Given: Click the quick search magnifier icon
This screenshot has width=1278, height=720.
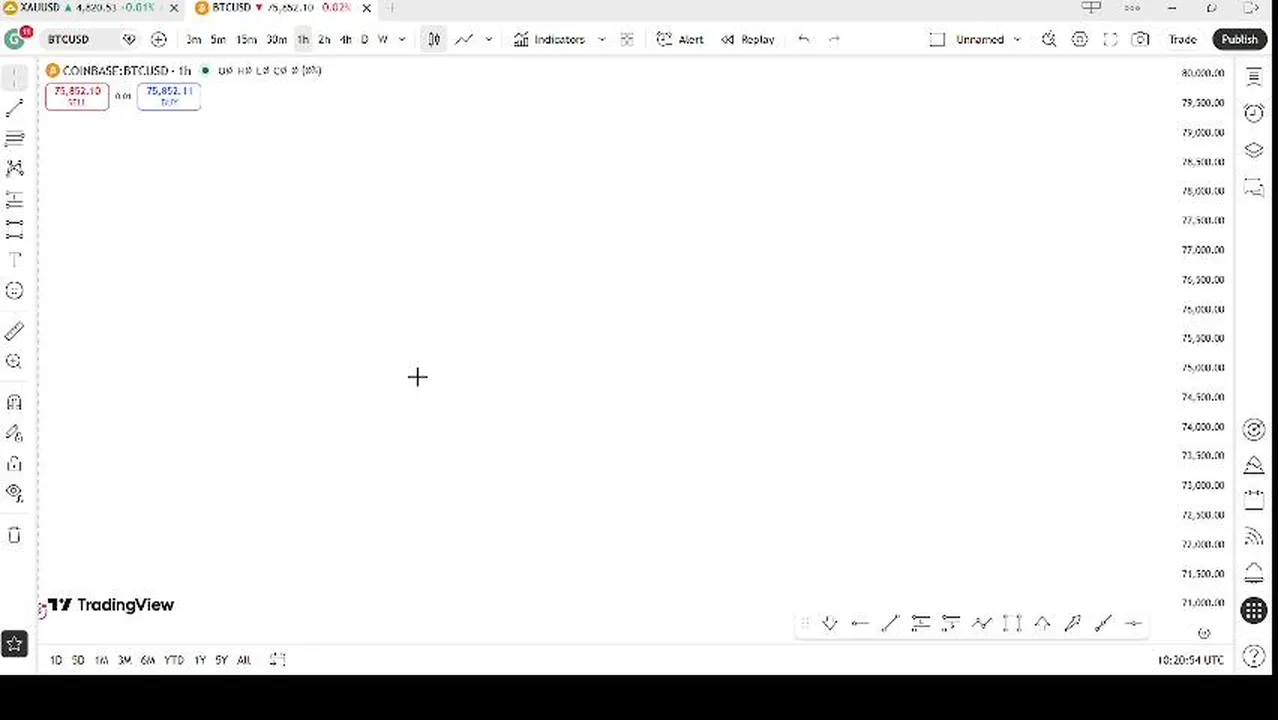Looking at the screenshot, I should pos(1049,39).
